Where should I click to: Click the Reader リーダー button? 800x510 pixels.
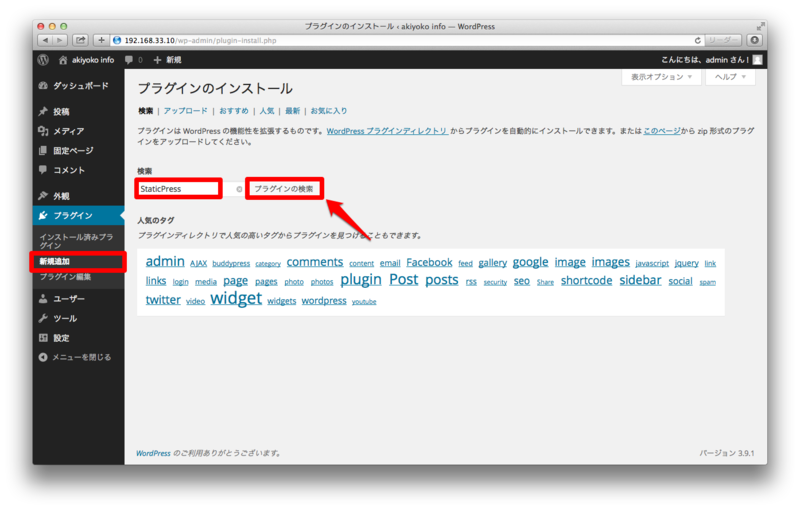click(723, 40)
